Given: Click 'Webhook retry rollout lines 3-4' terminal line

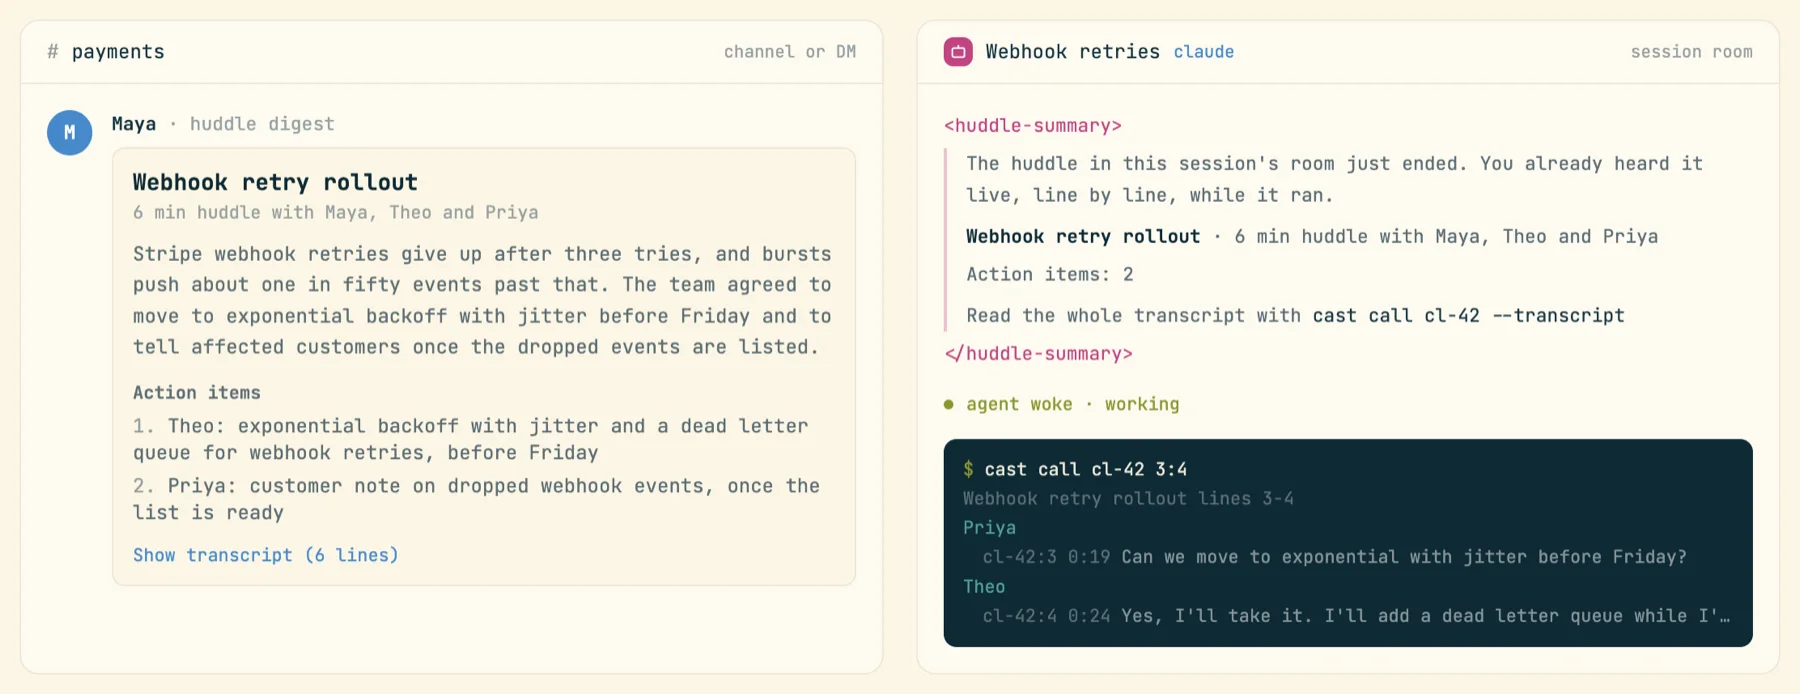Looking at the screenshot, I should (1128, 499).
